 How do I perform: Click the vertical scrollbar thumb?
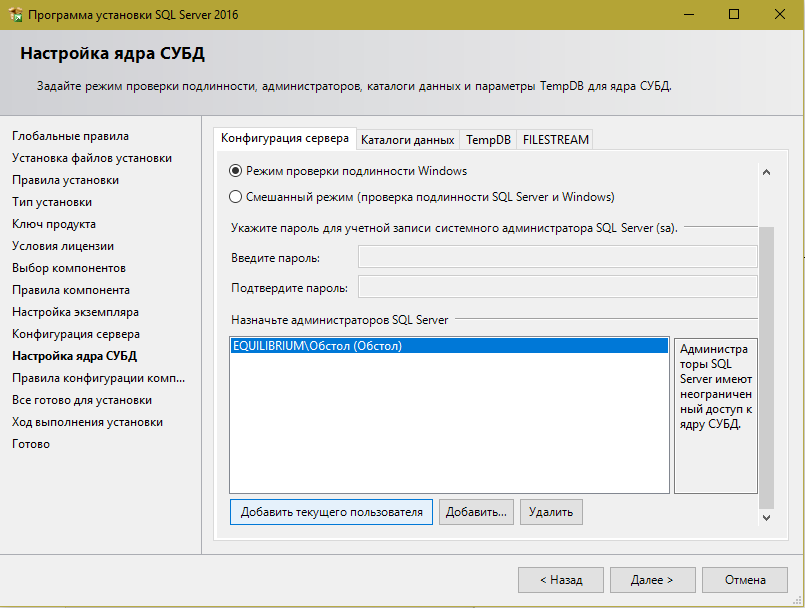pos(766,368)
